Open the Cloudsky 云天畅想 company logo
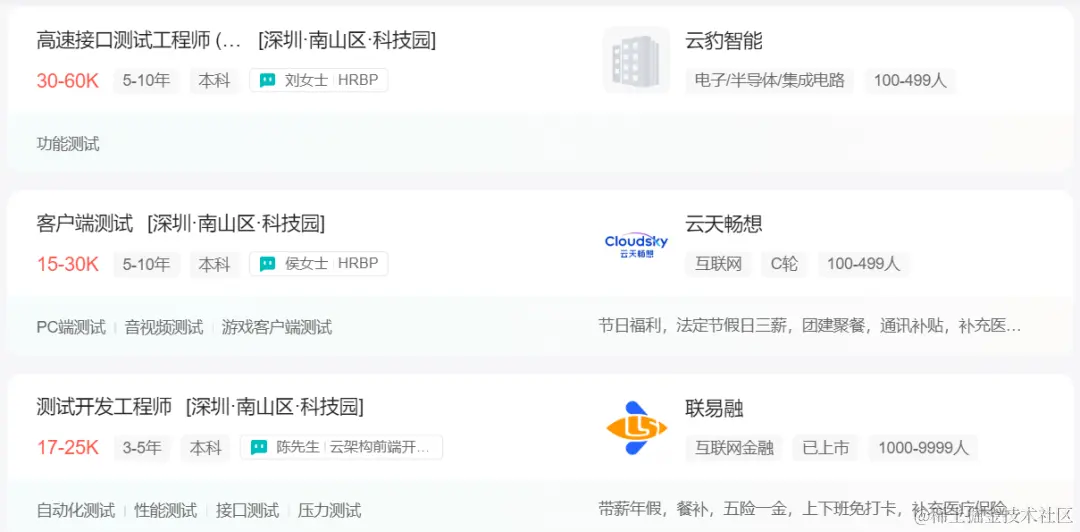Screen dimensions: 1080x532 636,245
